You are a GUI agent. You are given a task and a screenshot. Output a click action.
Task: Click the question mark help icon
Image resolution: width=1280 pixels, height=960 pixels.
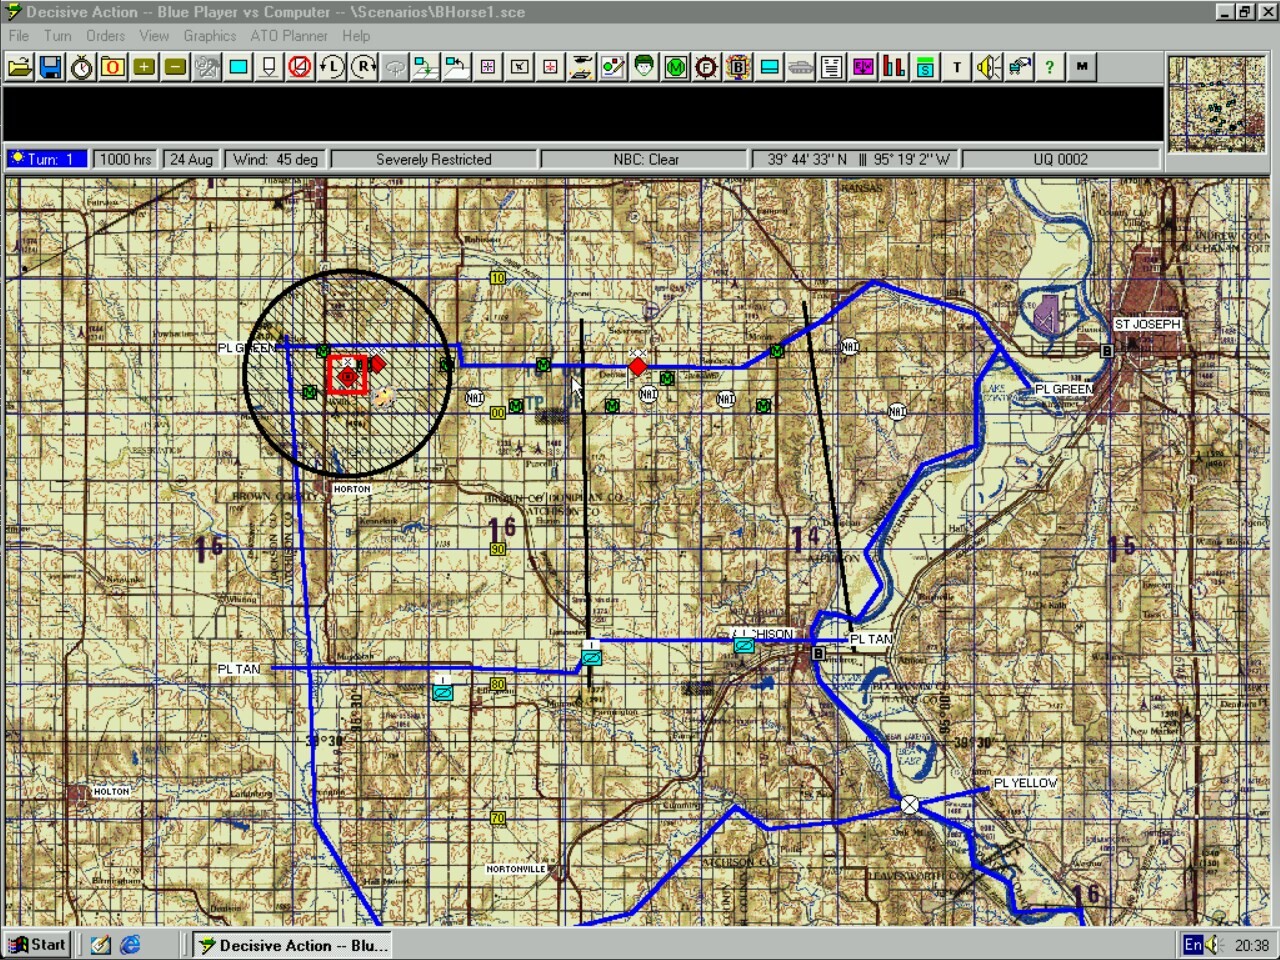point(1049,67)
